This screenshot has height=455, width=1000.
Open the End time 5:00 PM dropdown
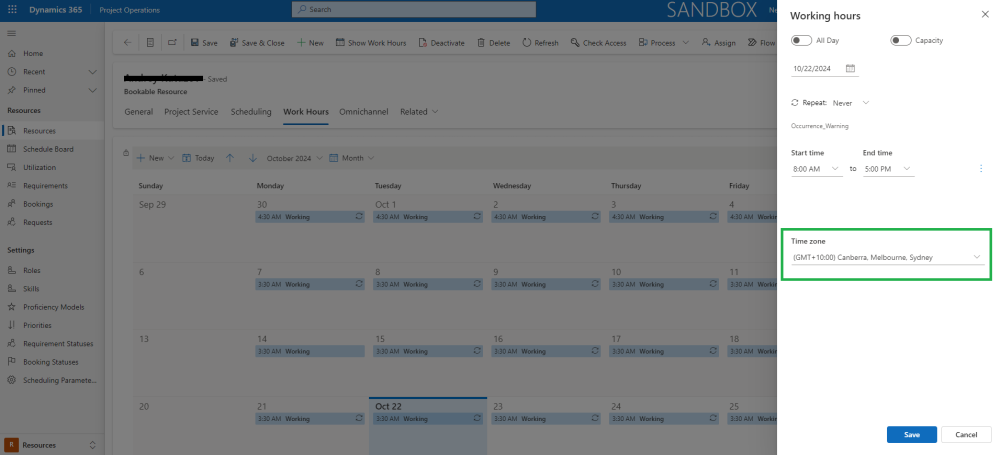tap(888, 169)
